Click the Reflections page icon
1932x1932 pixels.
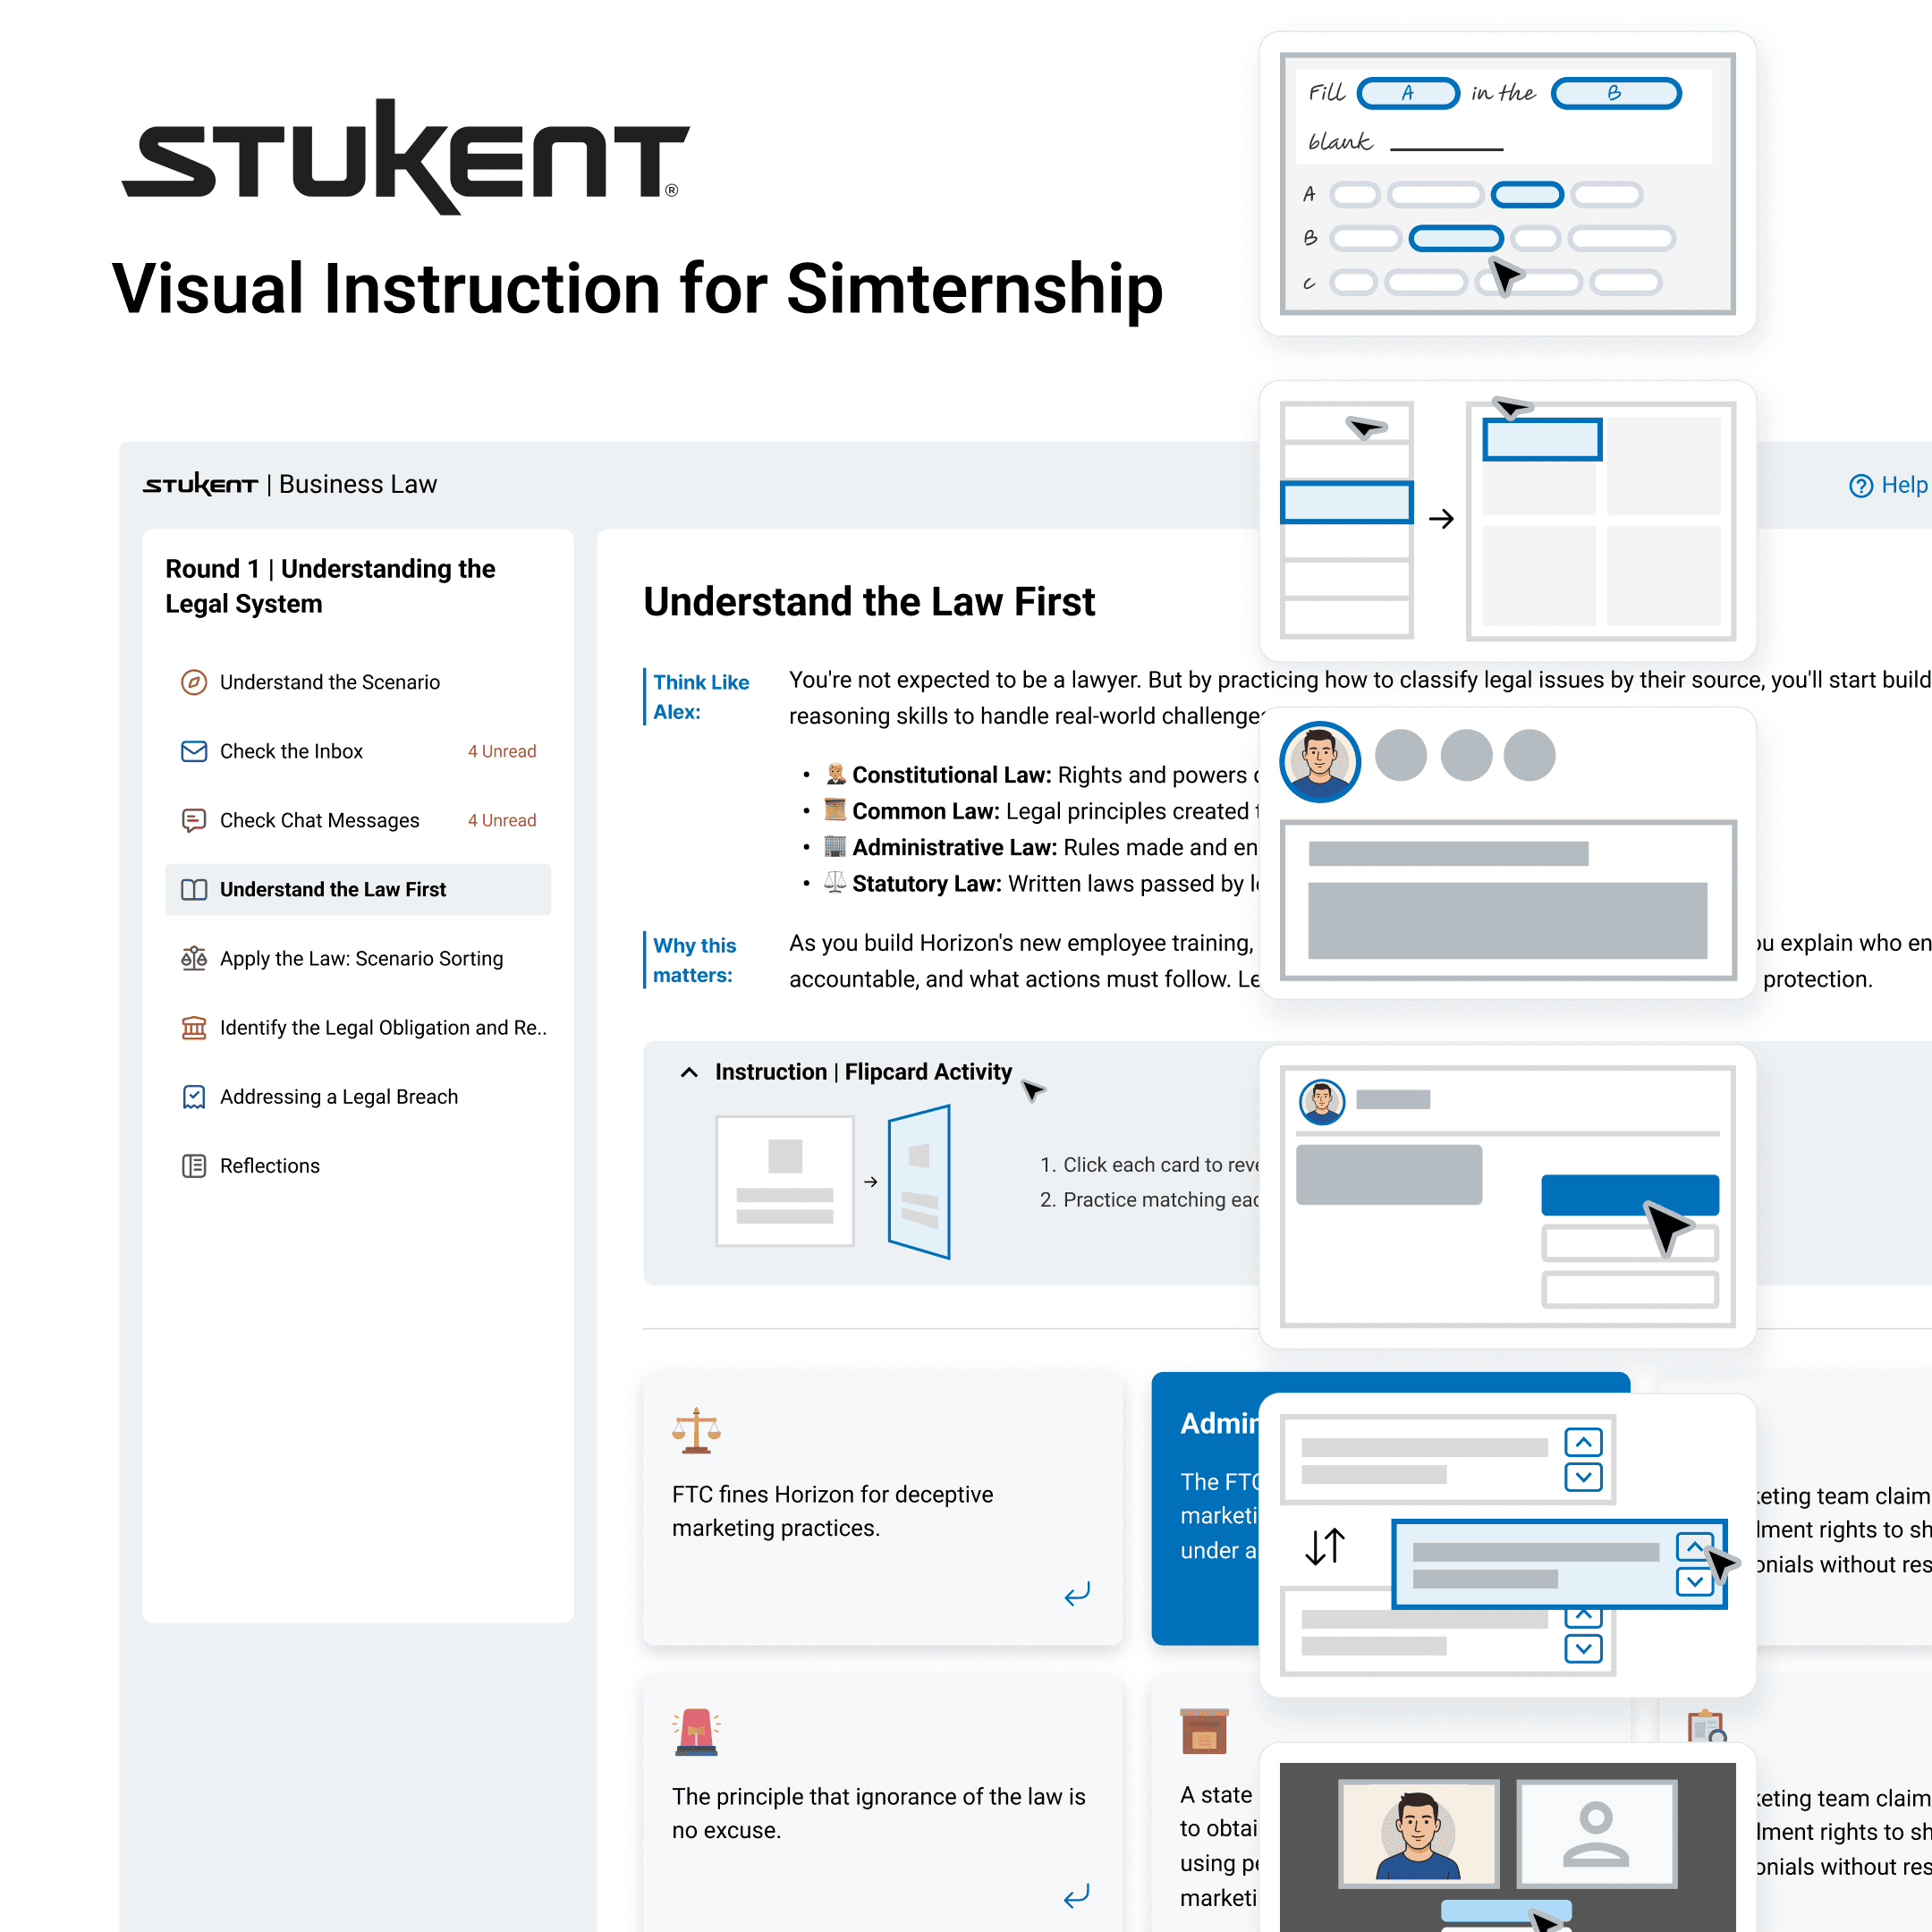pyautogui.click(x=194, y=1166)
